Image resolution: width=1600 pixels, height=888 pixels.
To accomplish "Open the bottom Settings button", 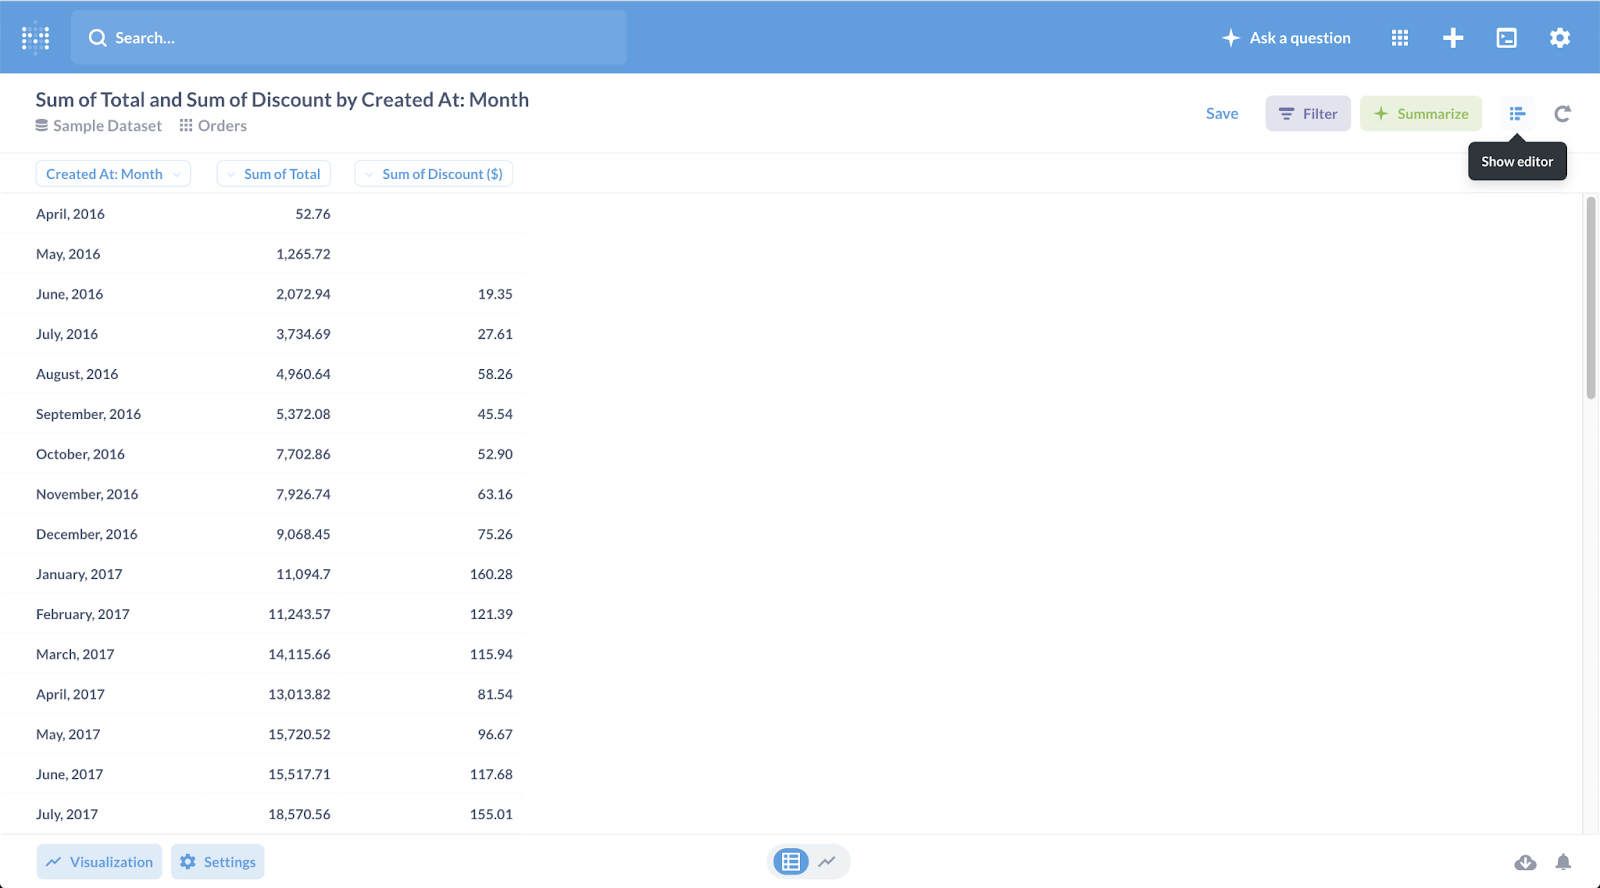I will (218, 862).
